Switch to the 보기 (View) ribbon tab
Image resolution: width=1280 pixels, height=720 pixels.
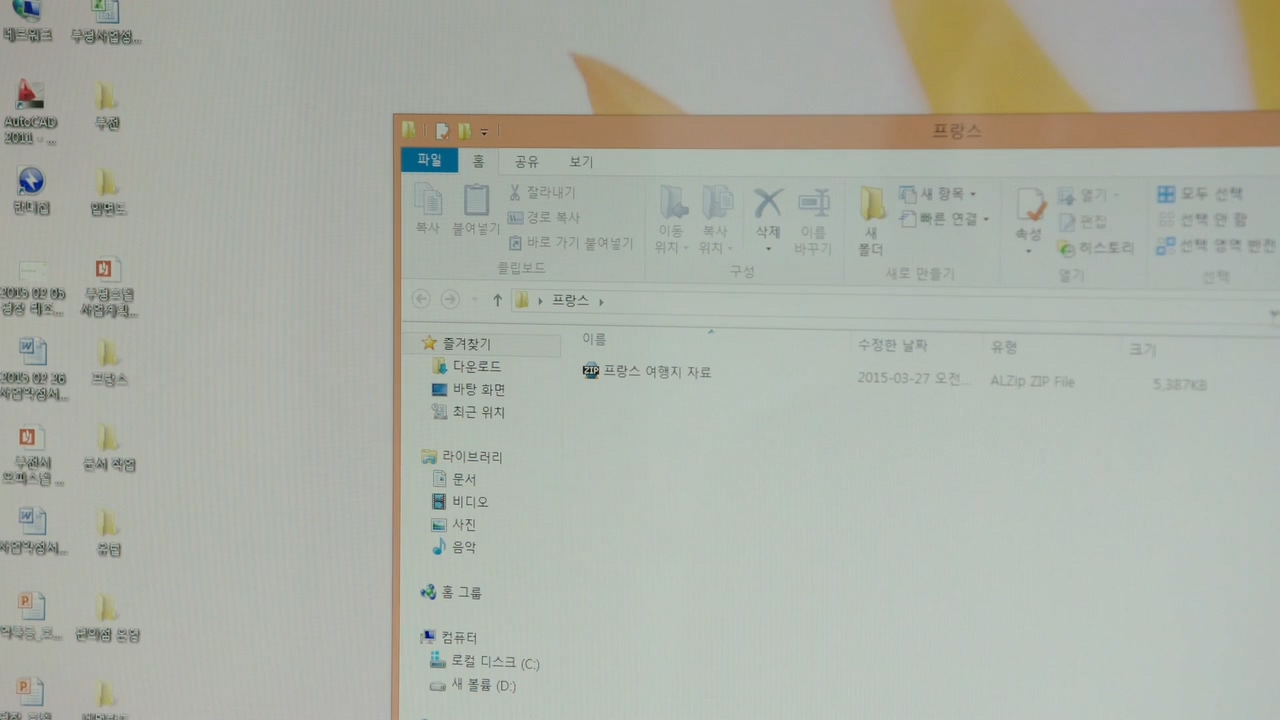click(x=580, y=162)
